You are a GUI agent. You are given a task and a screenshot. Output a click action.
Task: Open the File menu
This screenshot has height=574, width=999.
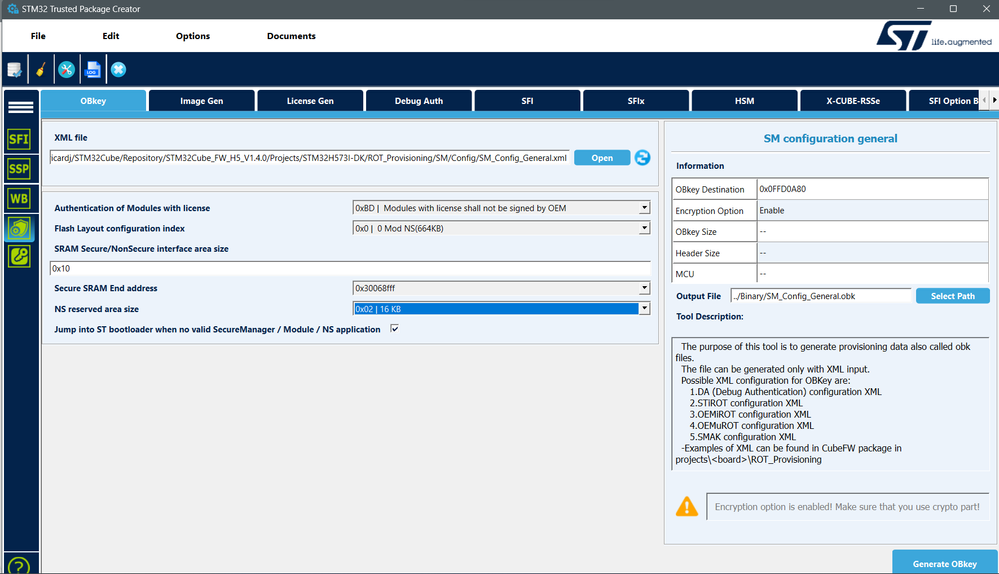point(38,36)
